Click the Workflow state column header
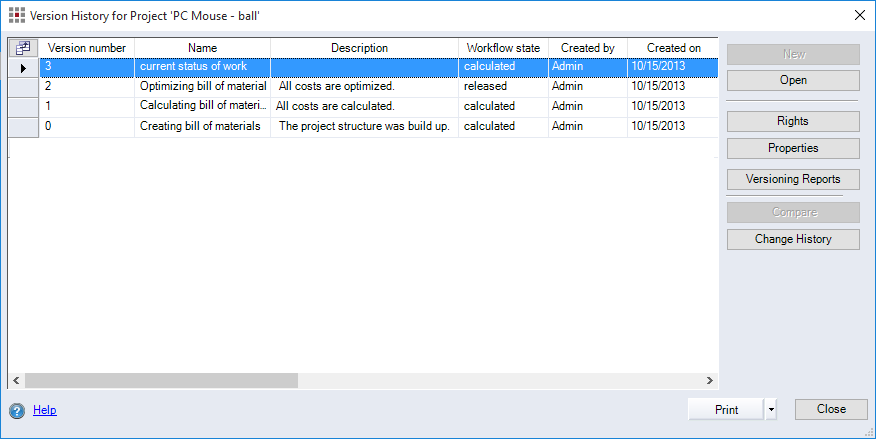 click(x=503, y=48)
